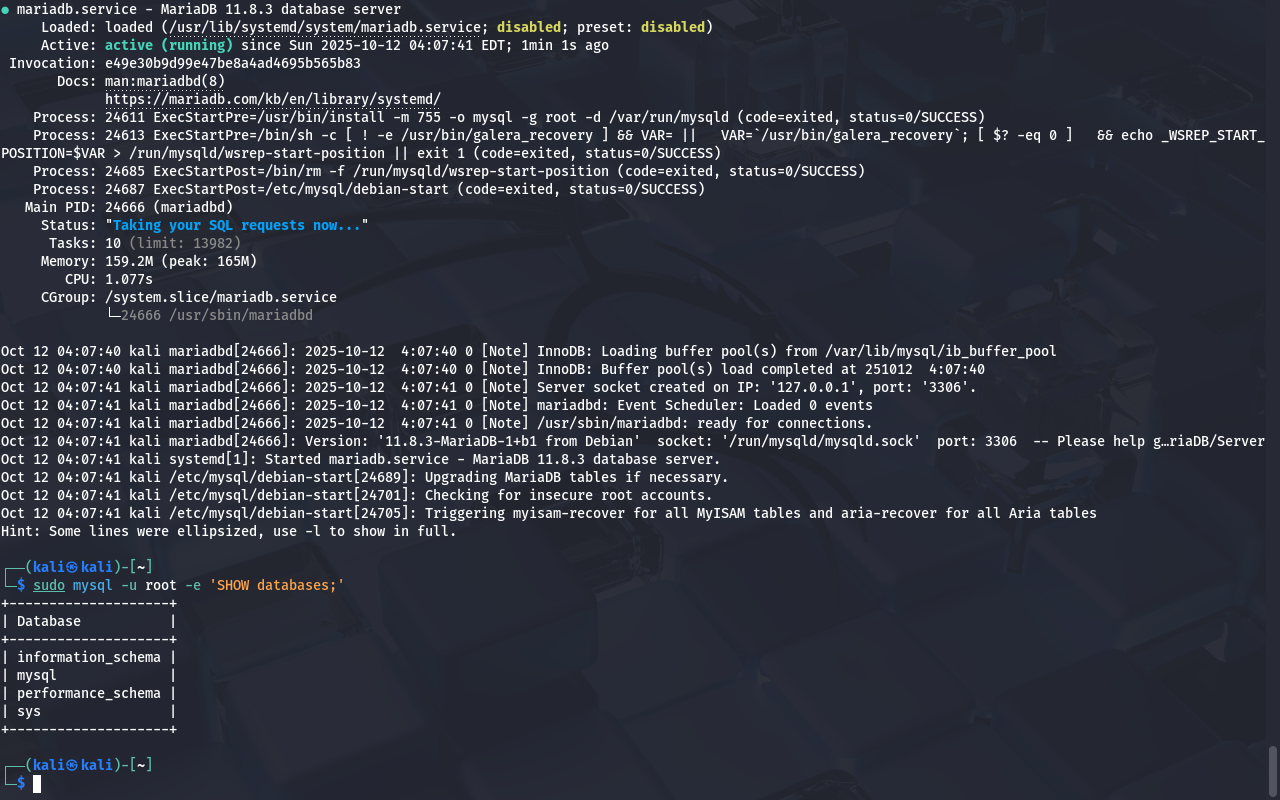Click the 'SHOW databases;' quoted query string
1280x800 pixels.
pos(277,585)
